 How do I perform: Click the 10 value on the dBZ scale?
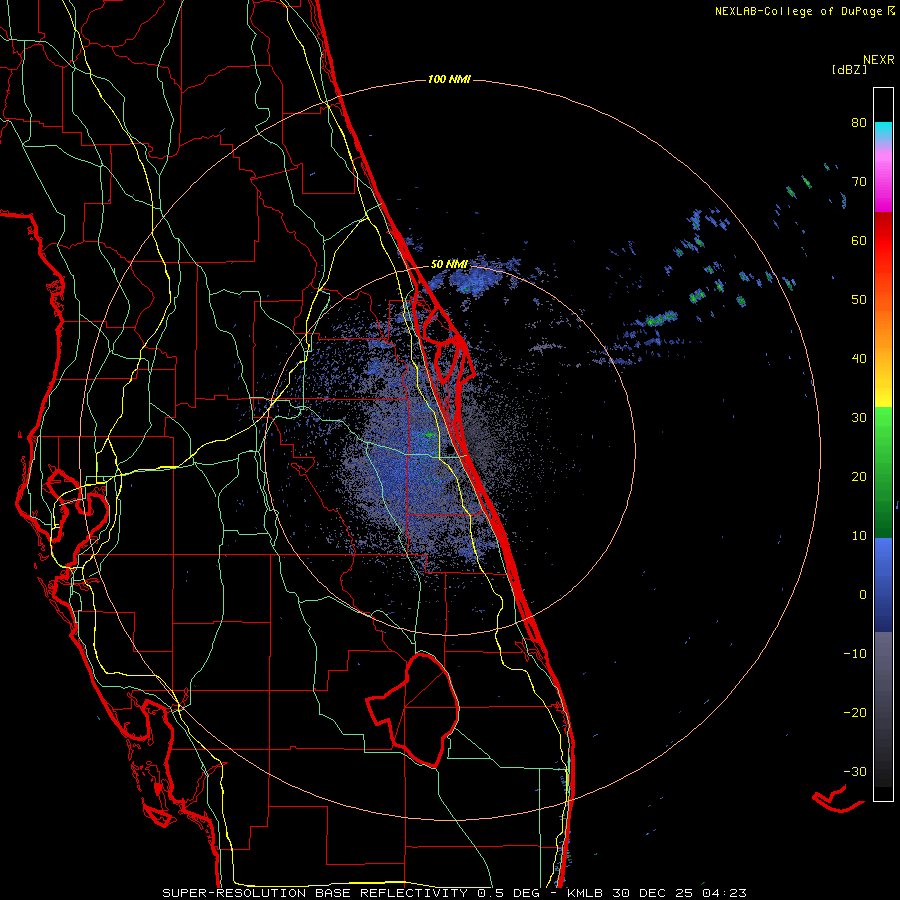pyautogui.click(x=859, y=536)
